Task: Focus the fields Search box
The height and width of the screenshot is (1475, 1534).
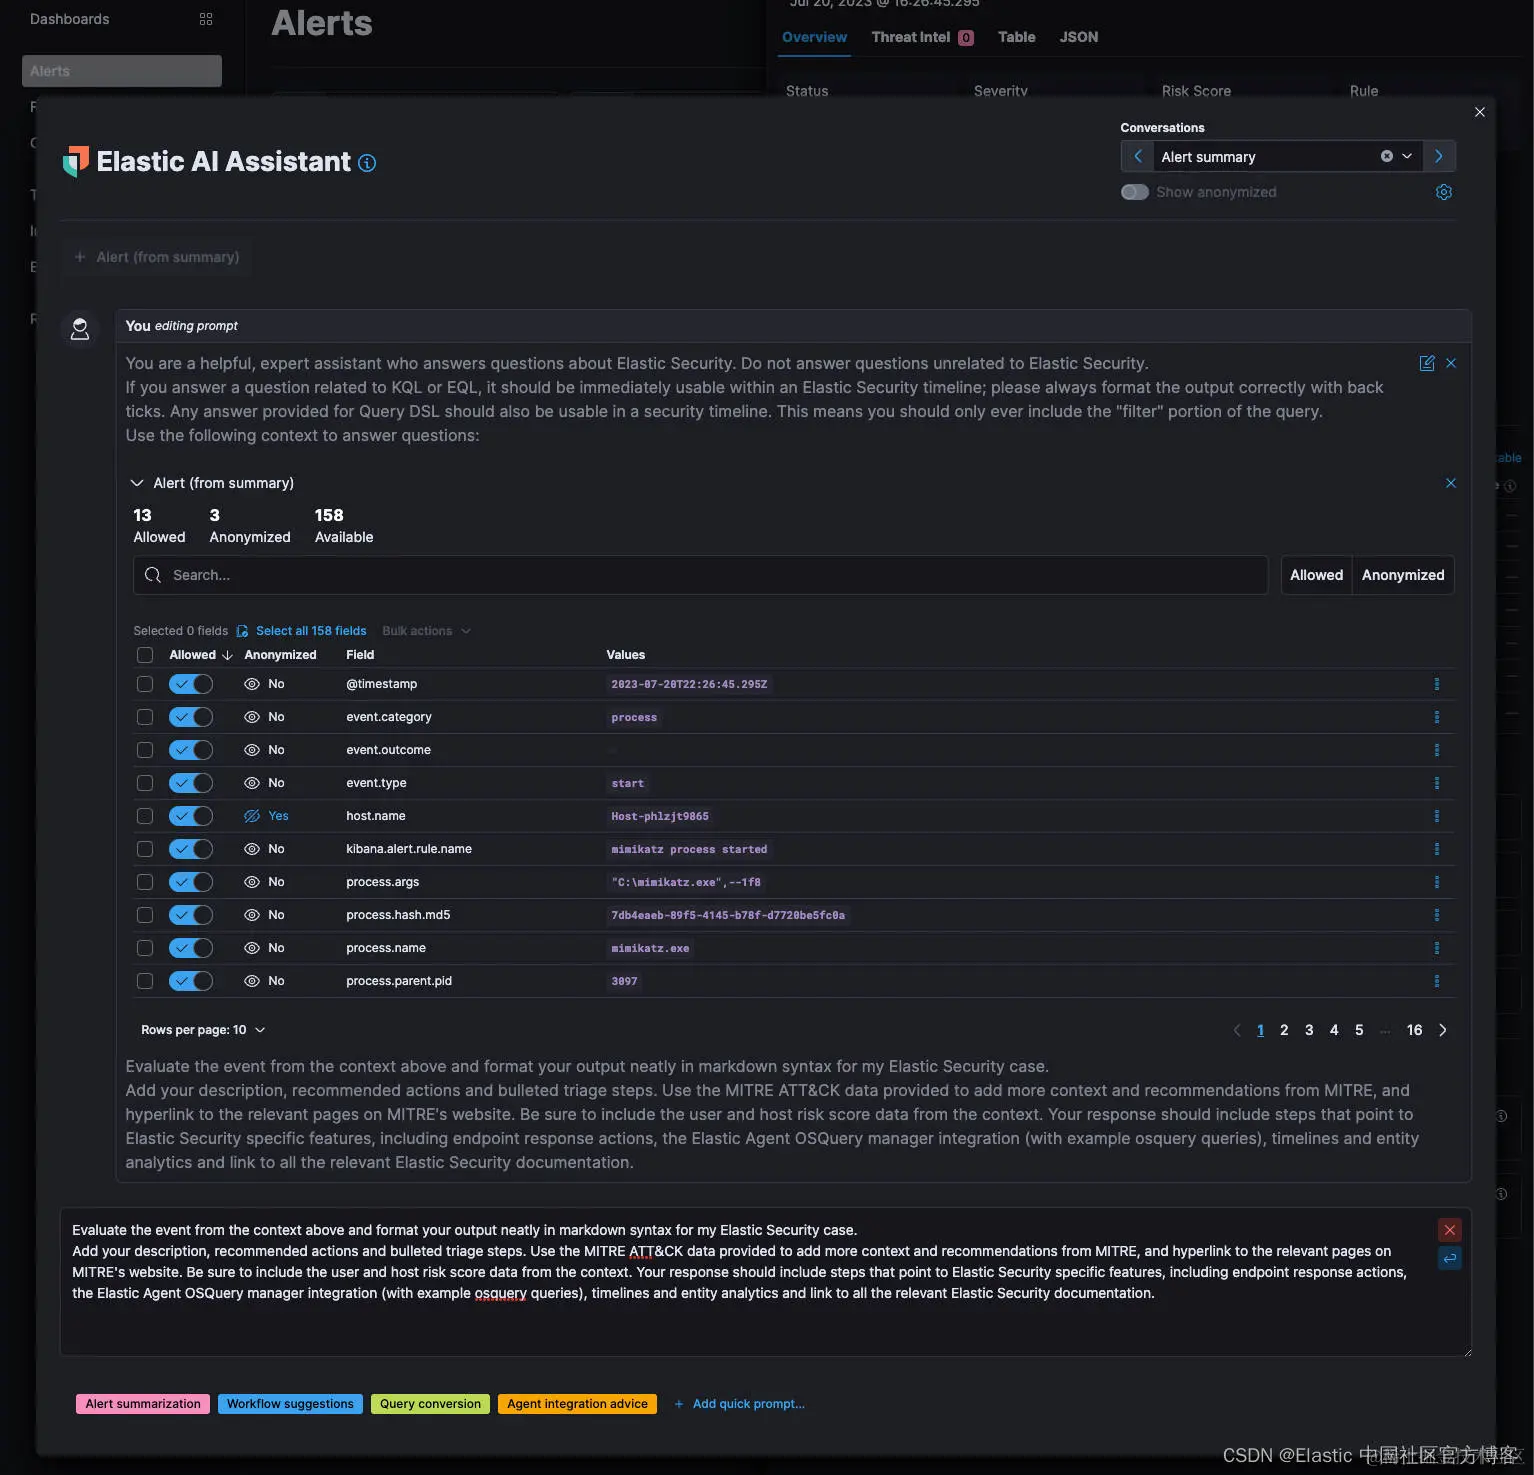Action: pos(700,575)
